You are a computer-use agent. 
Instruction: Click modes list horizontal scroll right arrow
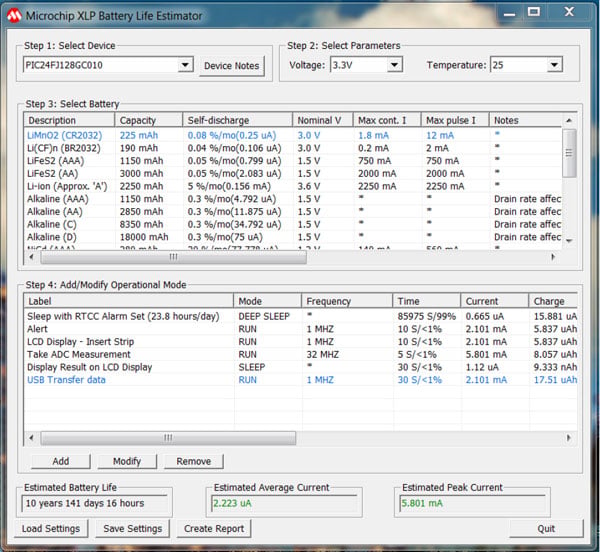coord(569,438)
